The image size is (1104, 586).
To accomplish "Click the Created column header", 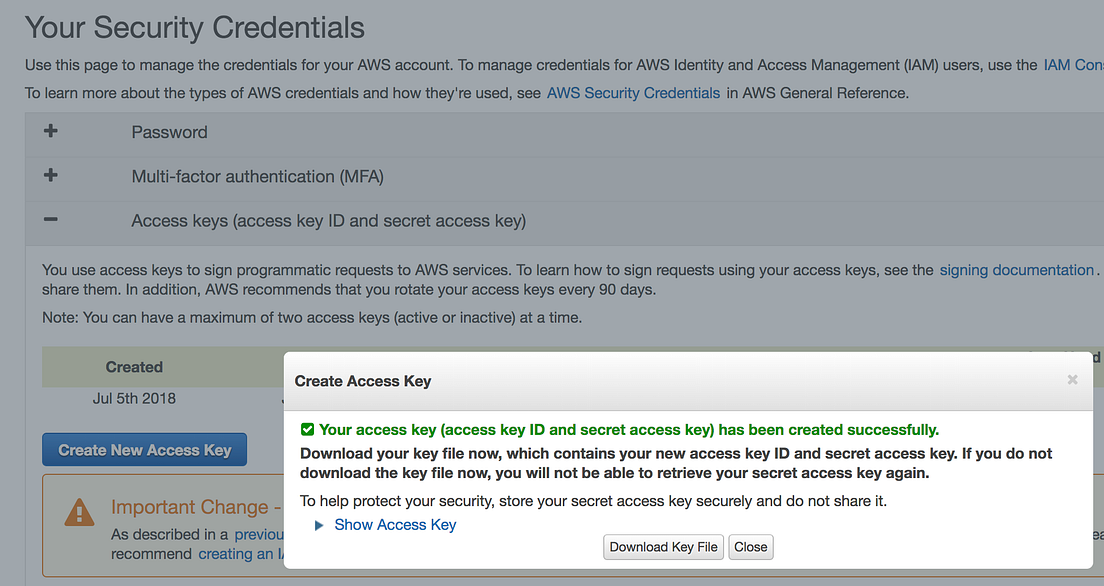I will pos(134,367).
